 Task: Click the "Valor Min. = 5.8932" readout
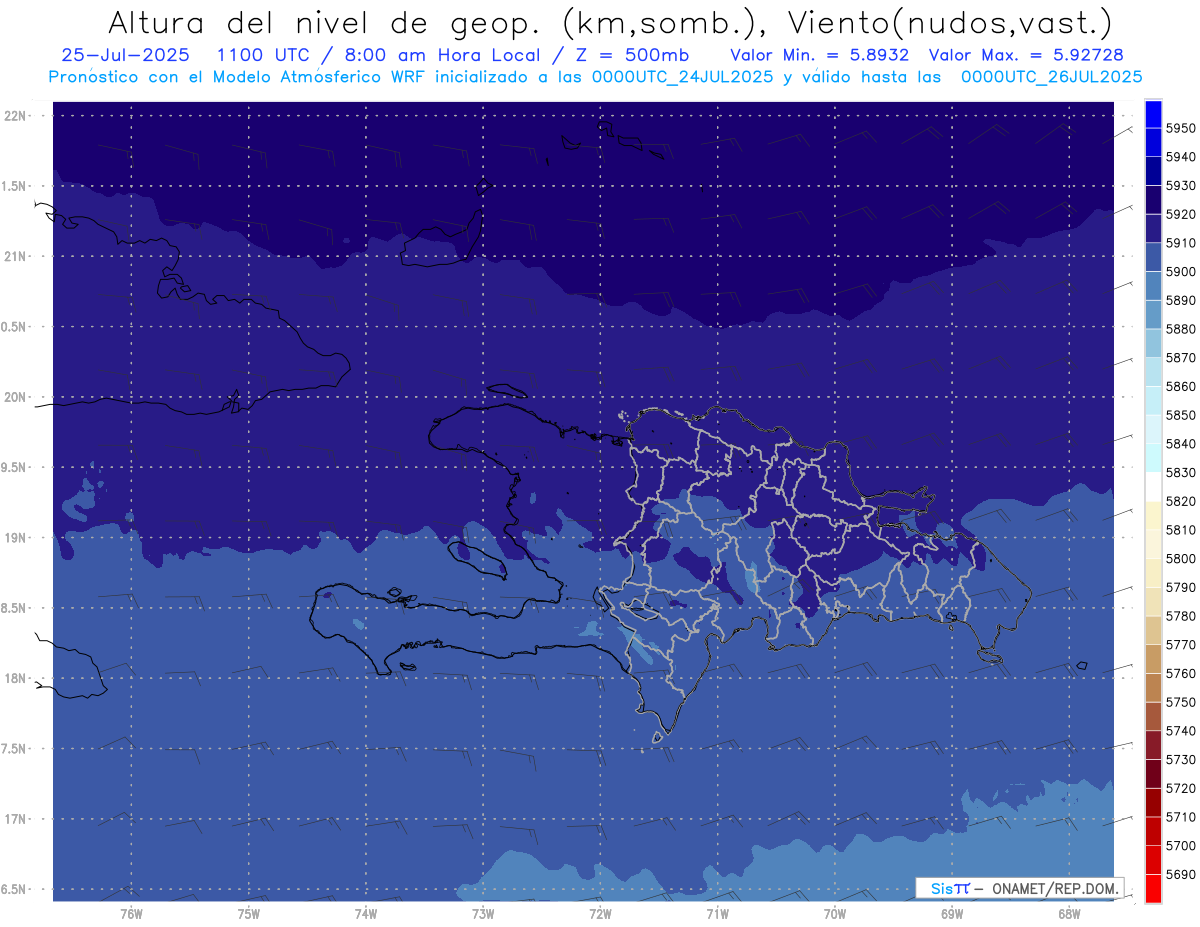820,55
